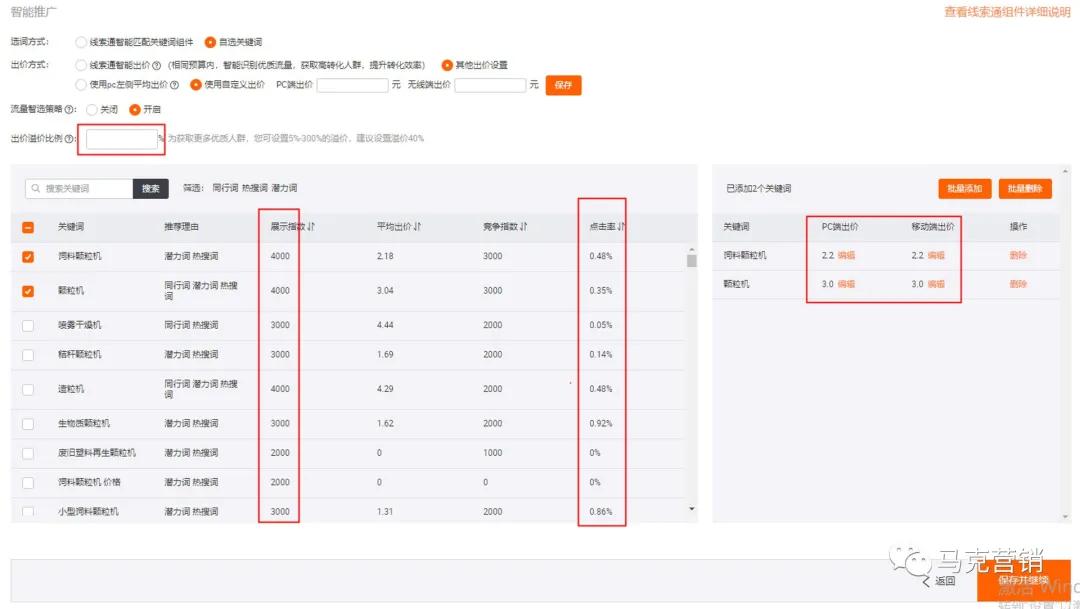Screen dimensions: 1080x609
Task: Click the 批量添加 button
Action: point(963,188)
